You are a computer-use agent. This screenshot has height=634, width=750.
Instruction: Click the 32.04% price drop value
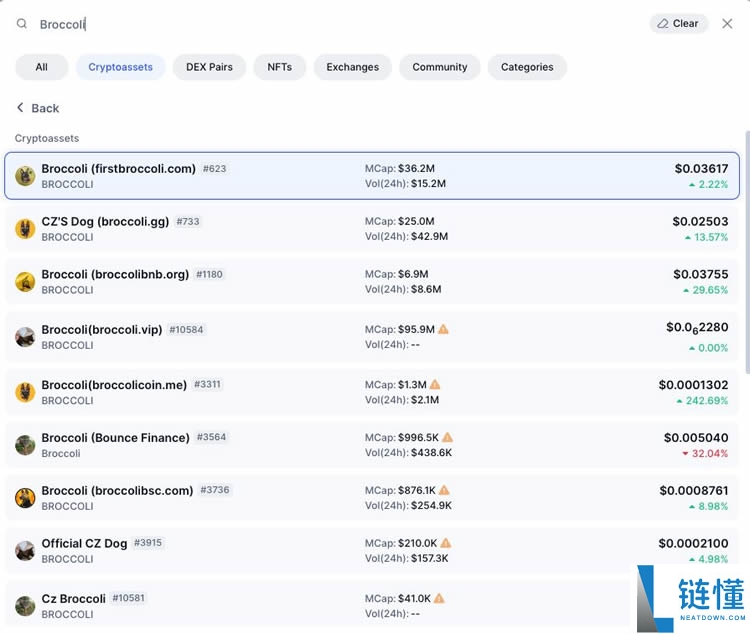click(x=705, y=453)
